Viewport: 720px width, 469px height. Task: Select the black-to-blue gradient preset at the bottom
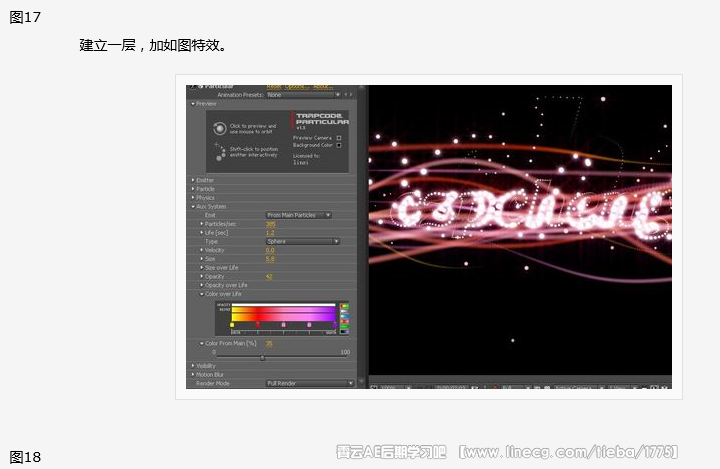pos(344,331)
